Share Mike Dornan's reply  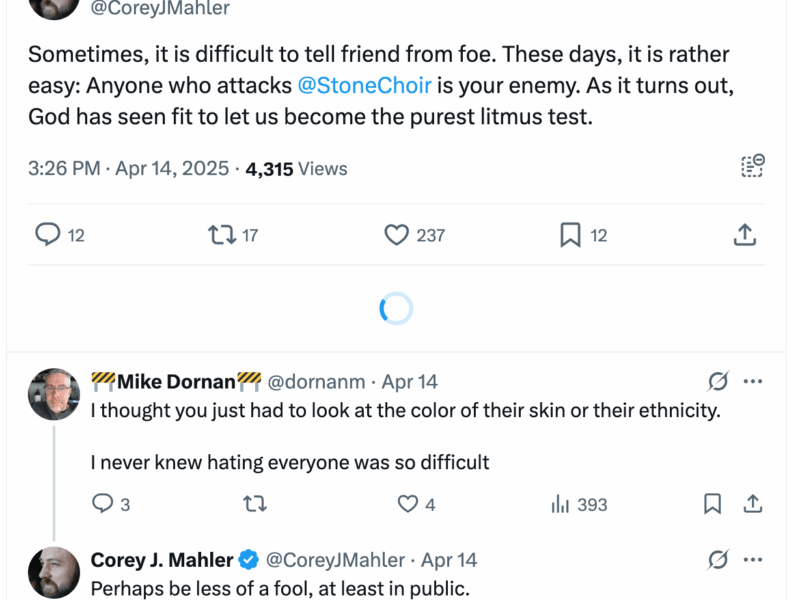[752, 504]
